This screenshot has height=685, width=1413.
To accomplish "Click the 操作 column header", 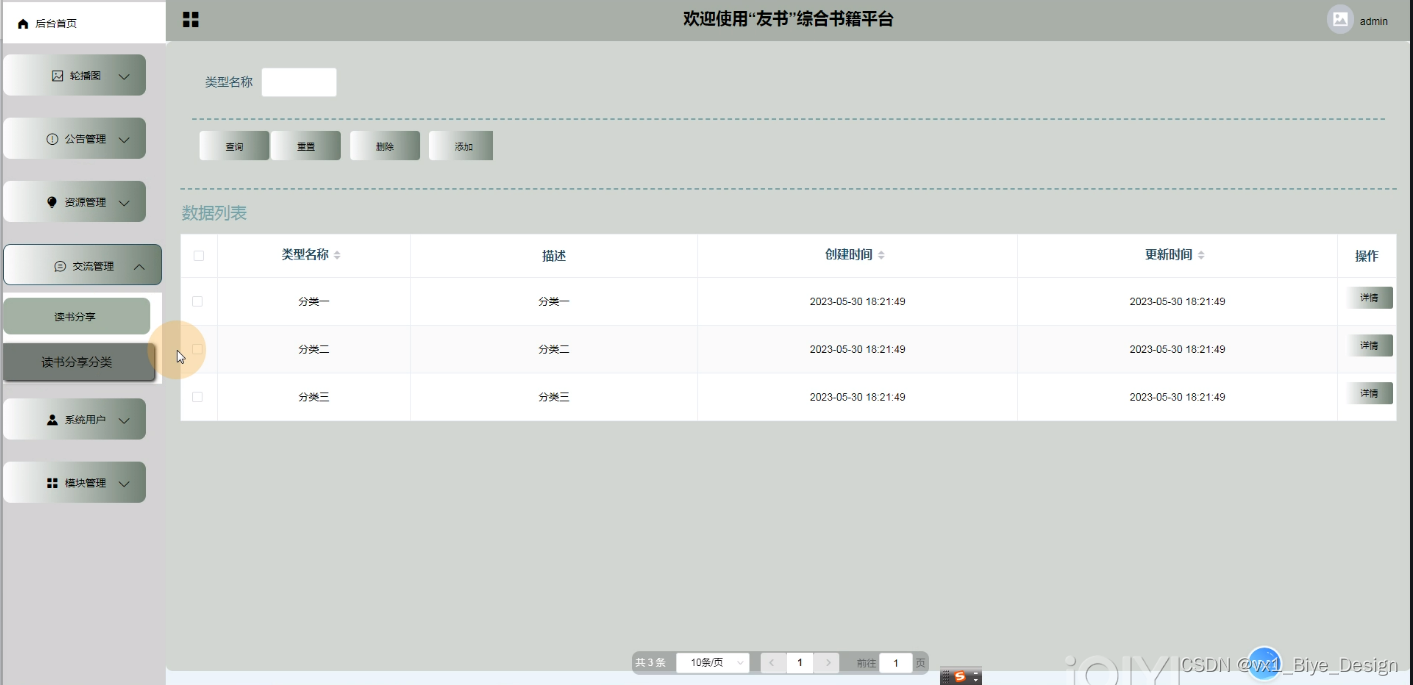I will coord(1367,256).
